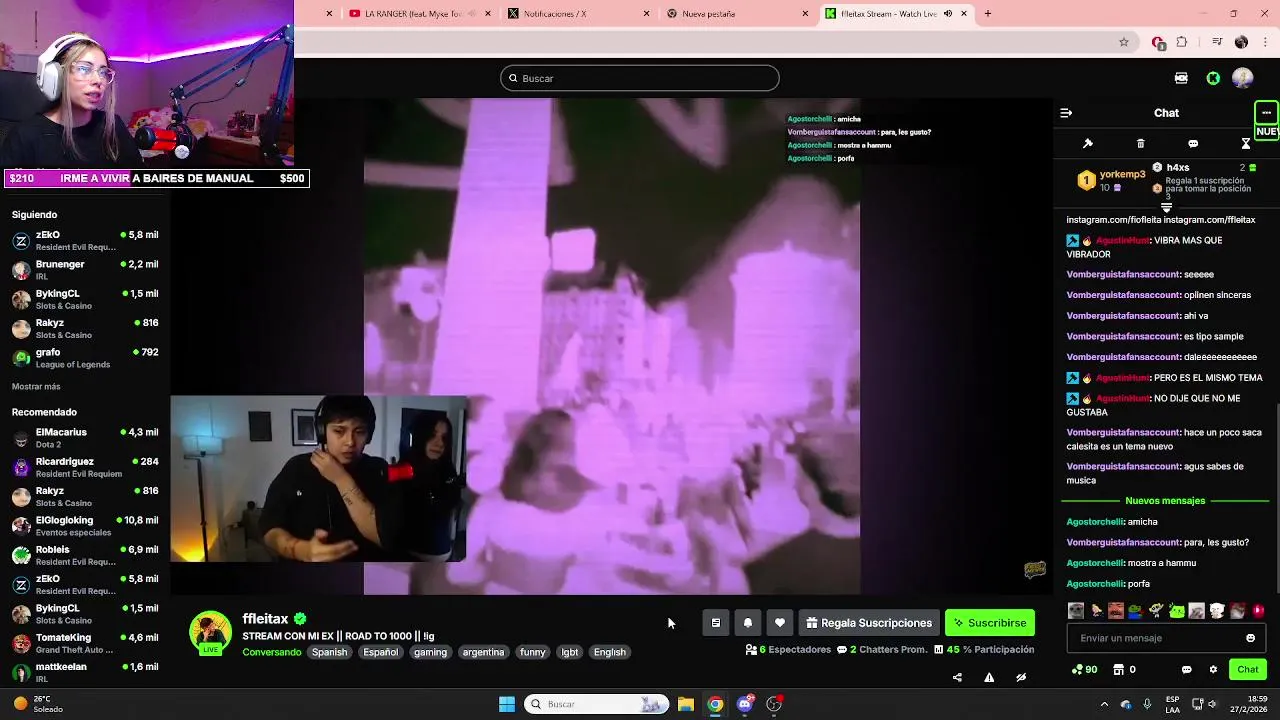
Task: Mute the ffleitax tab via speaker icon
Action: tap(948, 14)
